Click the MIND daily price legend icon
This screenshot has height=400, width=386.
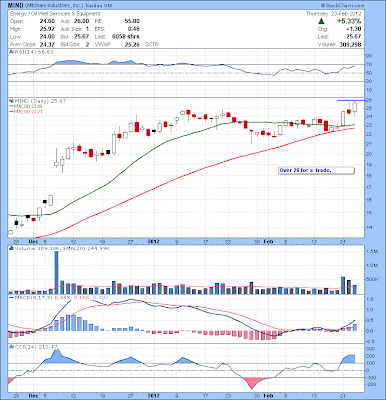tap(11, 101)
